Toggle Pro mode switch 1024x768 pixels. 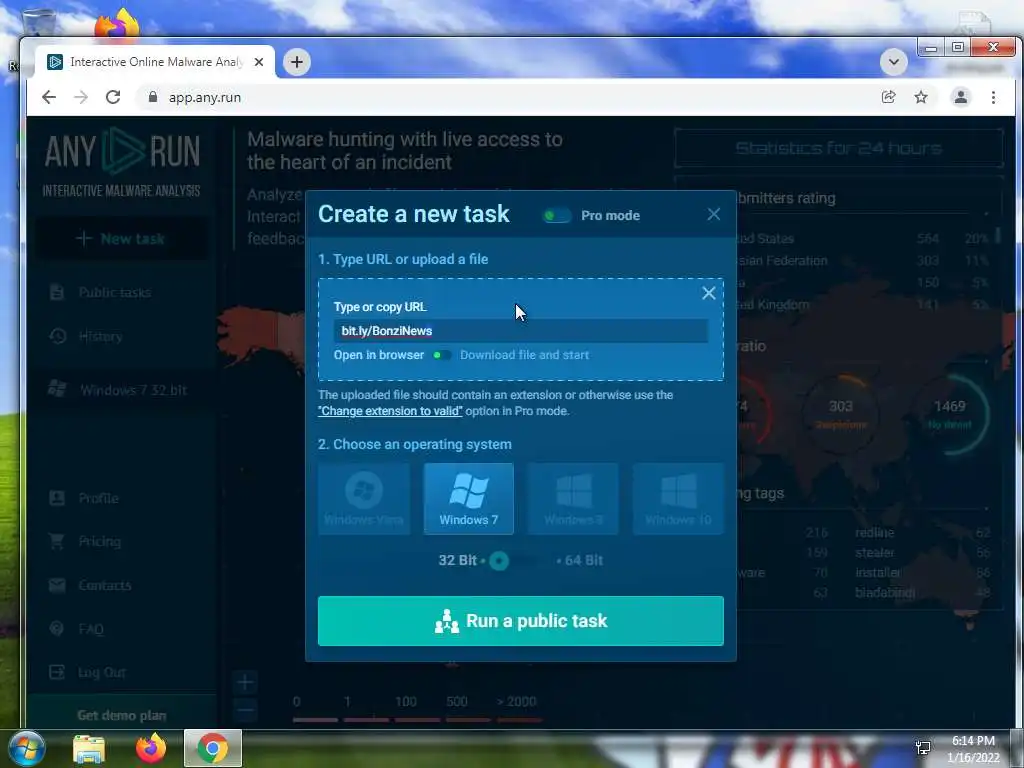[557, 216]
